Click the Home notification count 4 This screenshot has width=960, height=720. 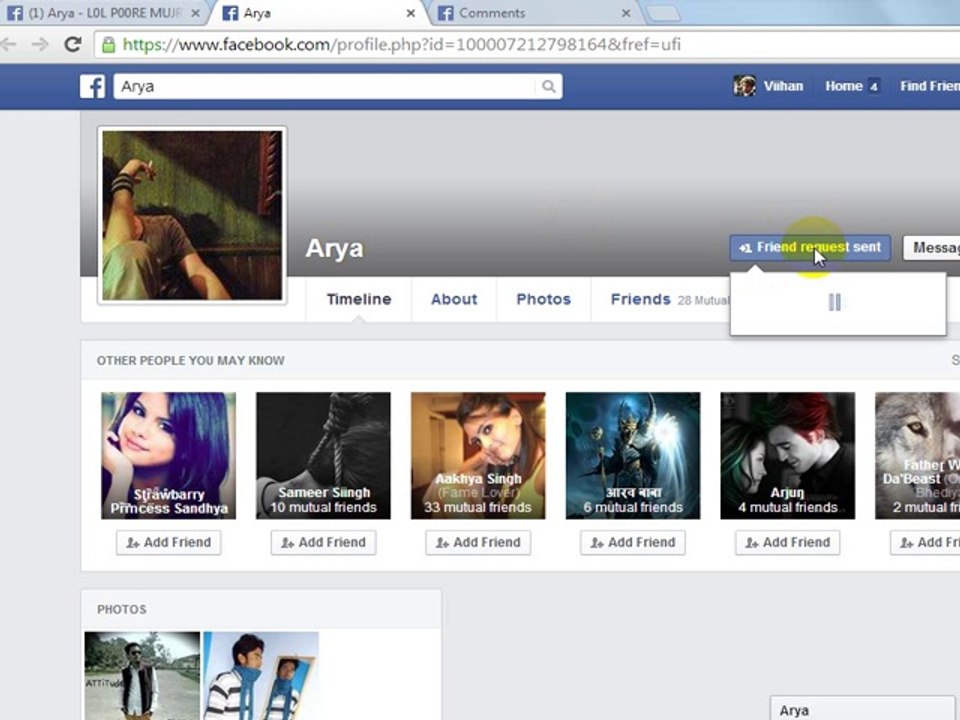(x=874, y=87)
